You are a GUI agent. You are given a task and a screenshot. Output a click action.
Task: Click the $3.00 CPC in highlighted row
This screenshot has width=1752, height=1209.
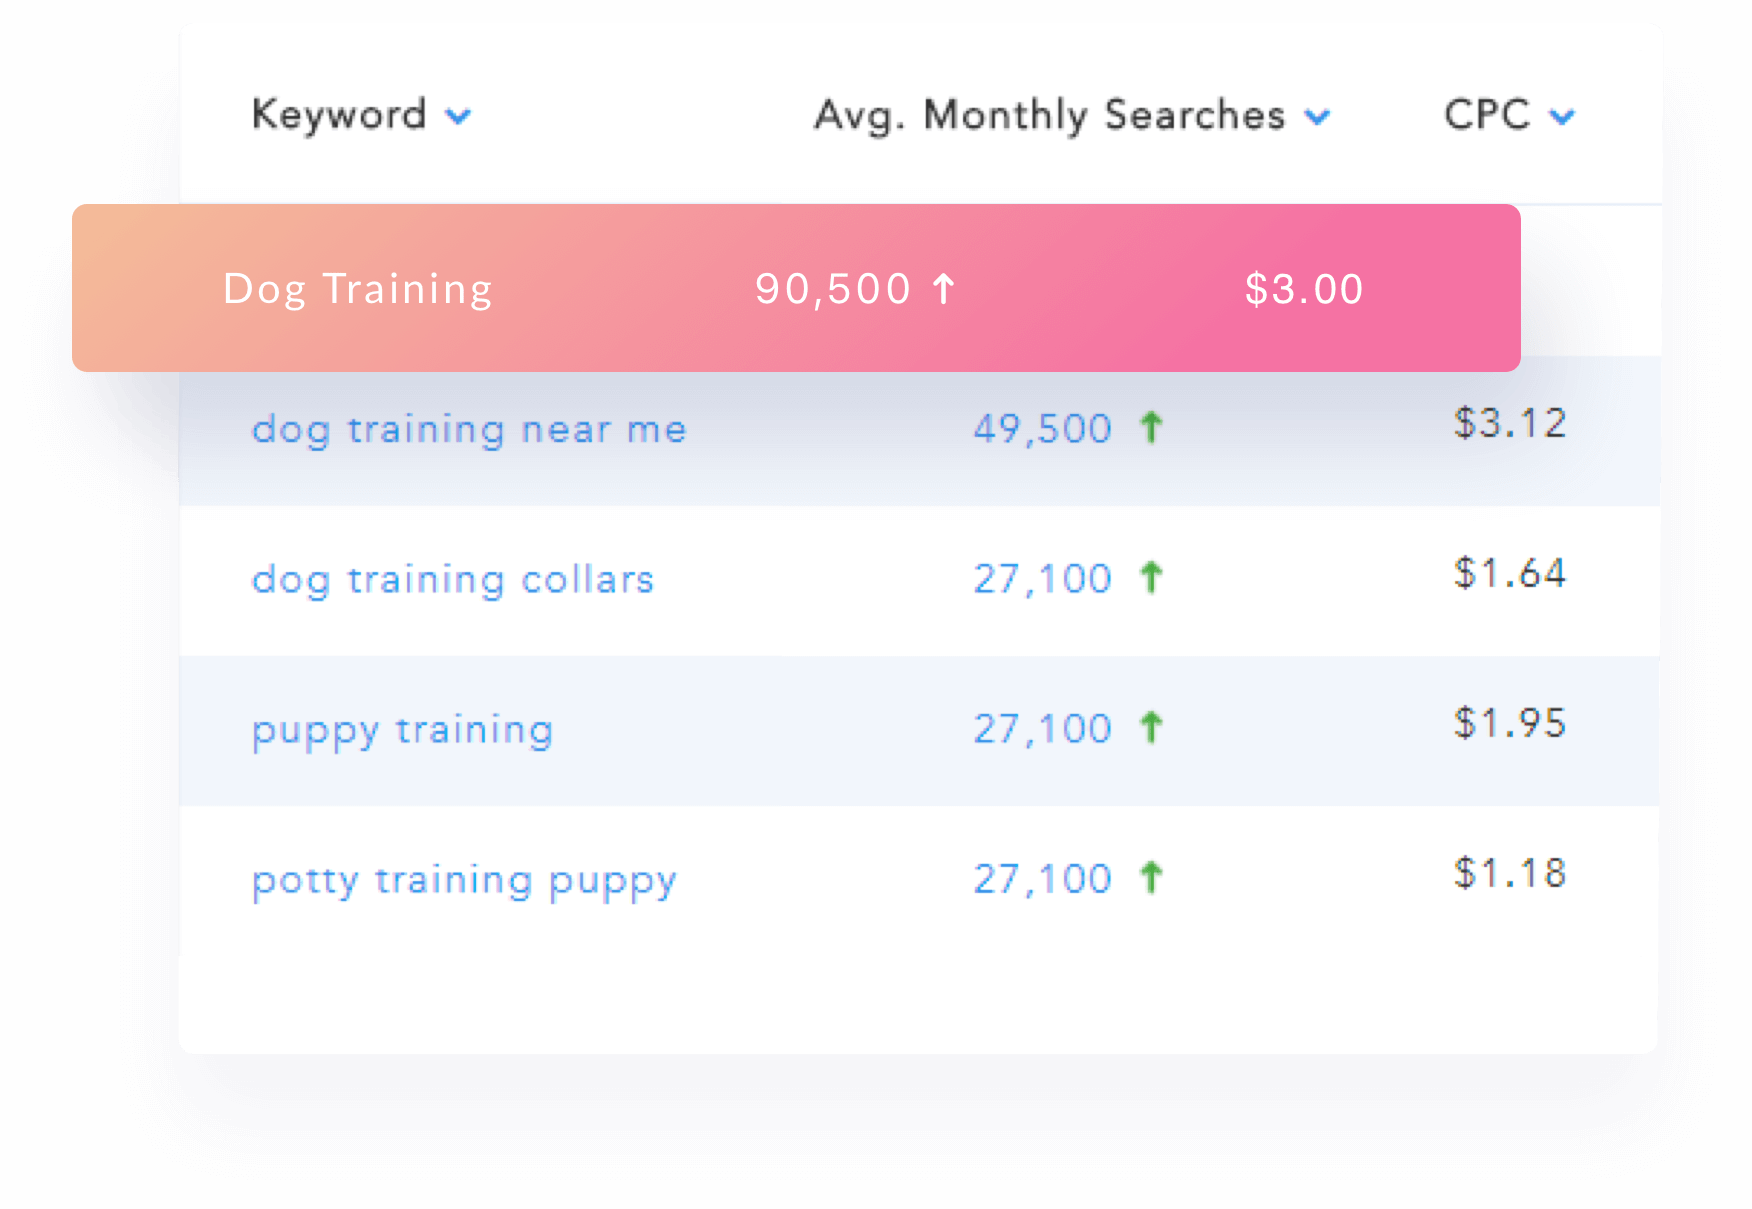tap(1304, 289)
